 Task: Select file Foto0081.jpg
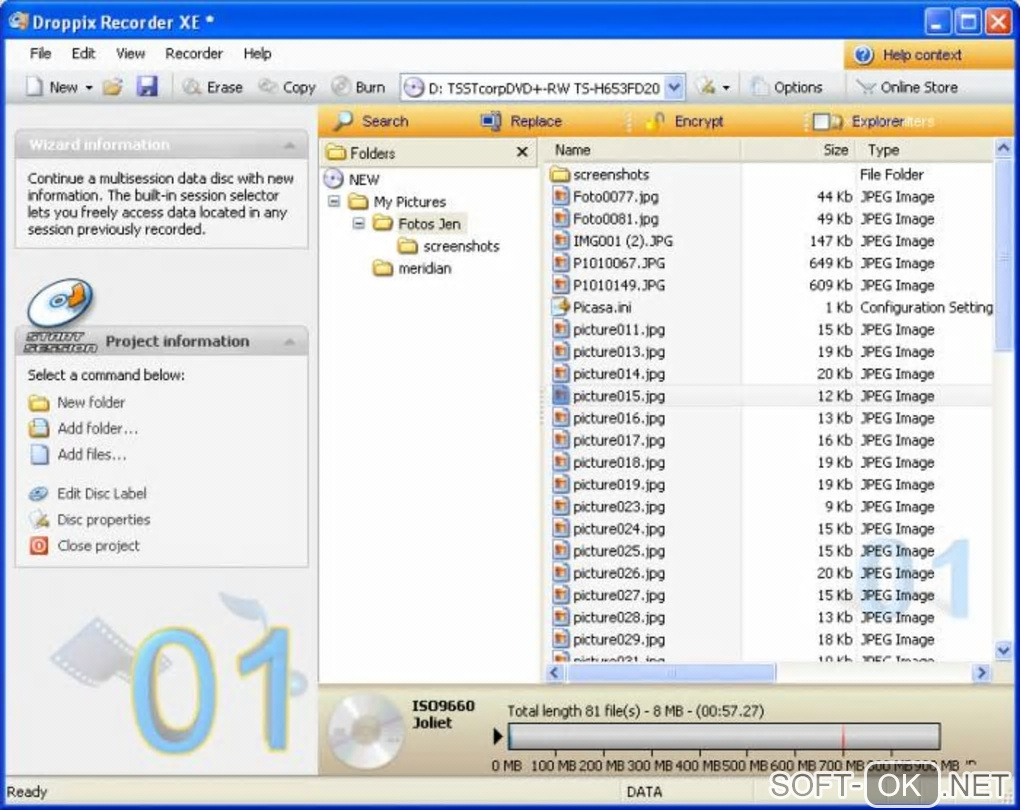click(x=606, y=219)
